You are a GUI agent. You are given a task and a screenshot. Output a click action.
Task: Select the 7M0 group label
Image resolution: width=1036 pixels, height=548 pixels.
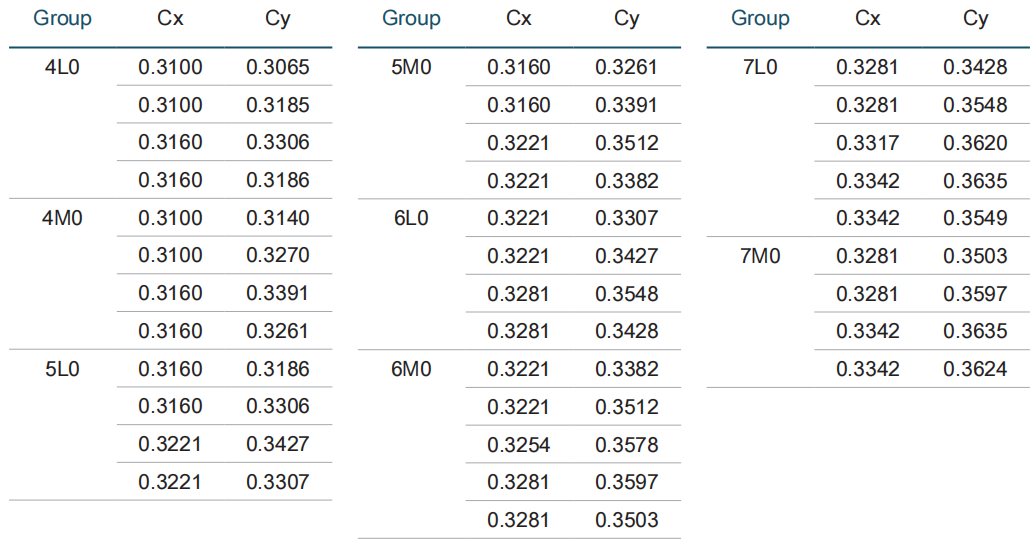click(x=760, y=256)
